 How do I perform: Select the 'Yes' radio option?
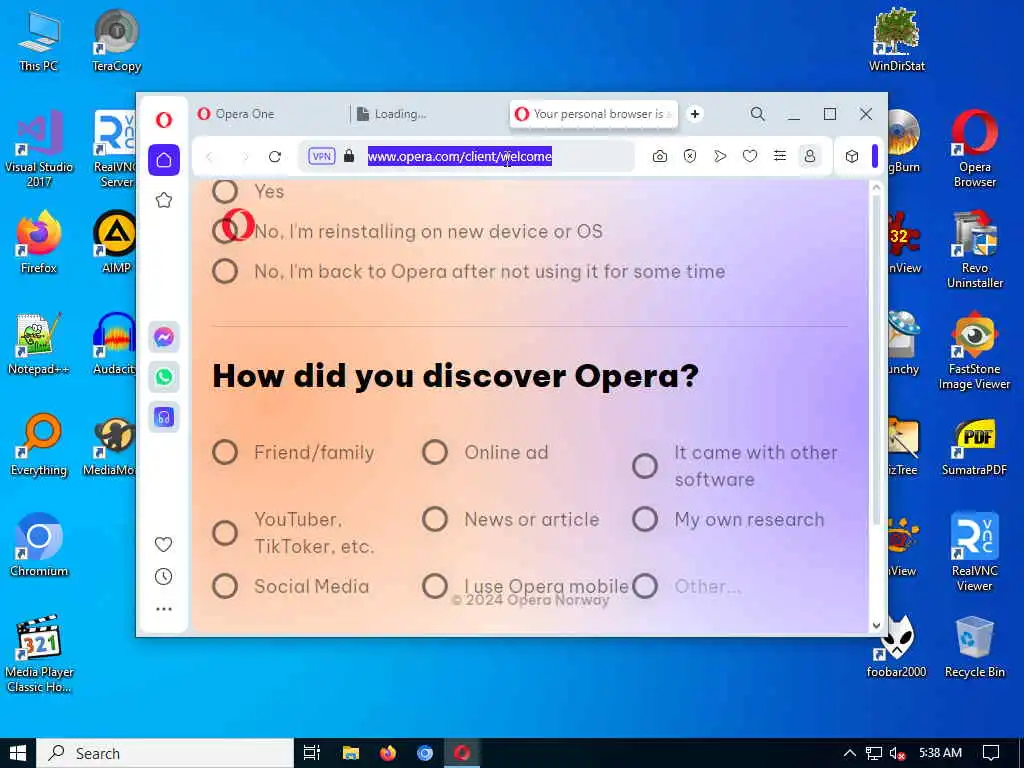coord(225,191)
